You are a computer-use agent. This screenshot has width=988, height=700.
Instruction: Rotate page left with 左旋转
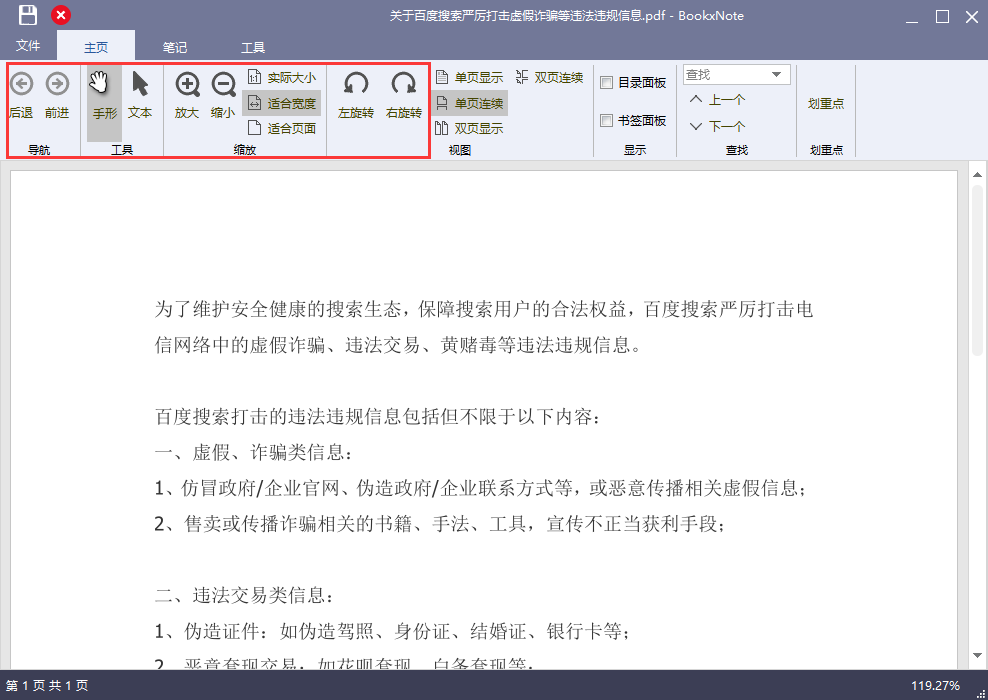(356, 96)
